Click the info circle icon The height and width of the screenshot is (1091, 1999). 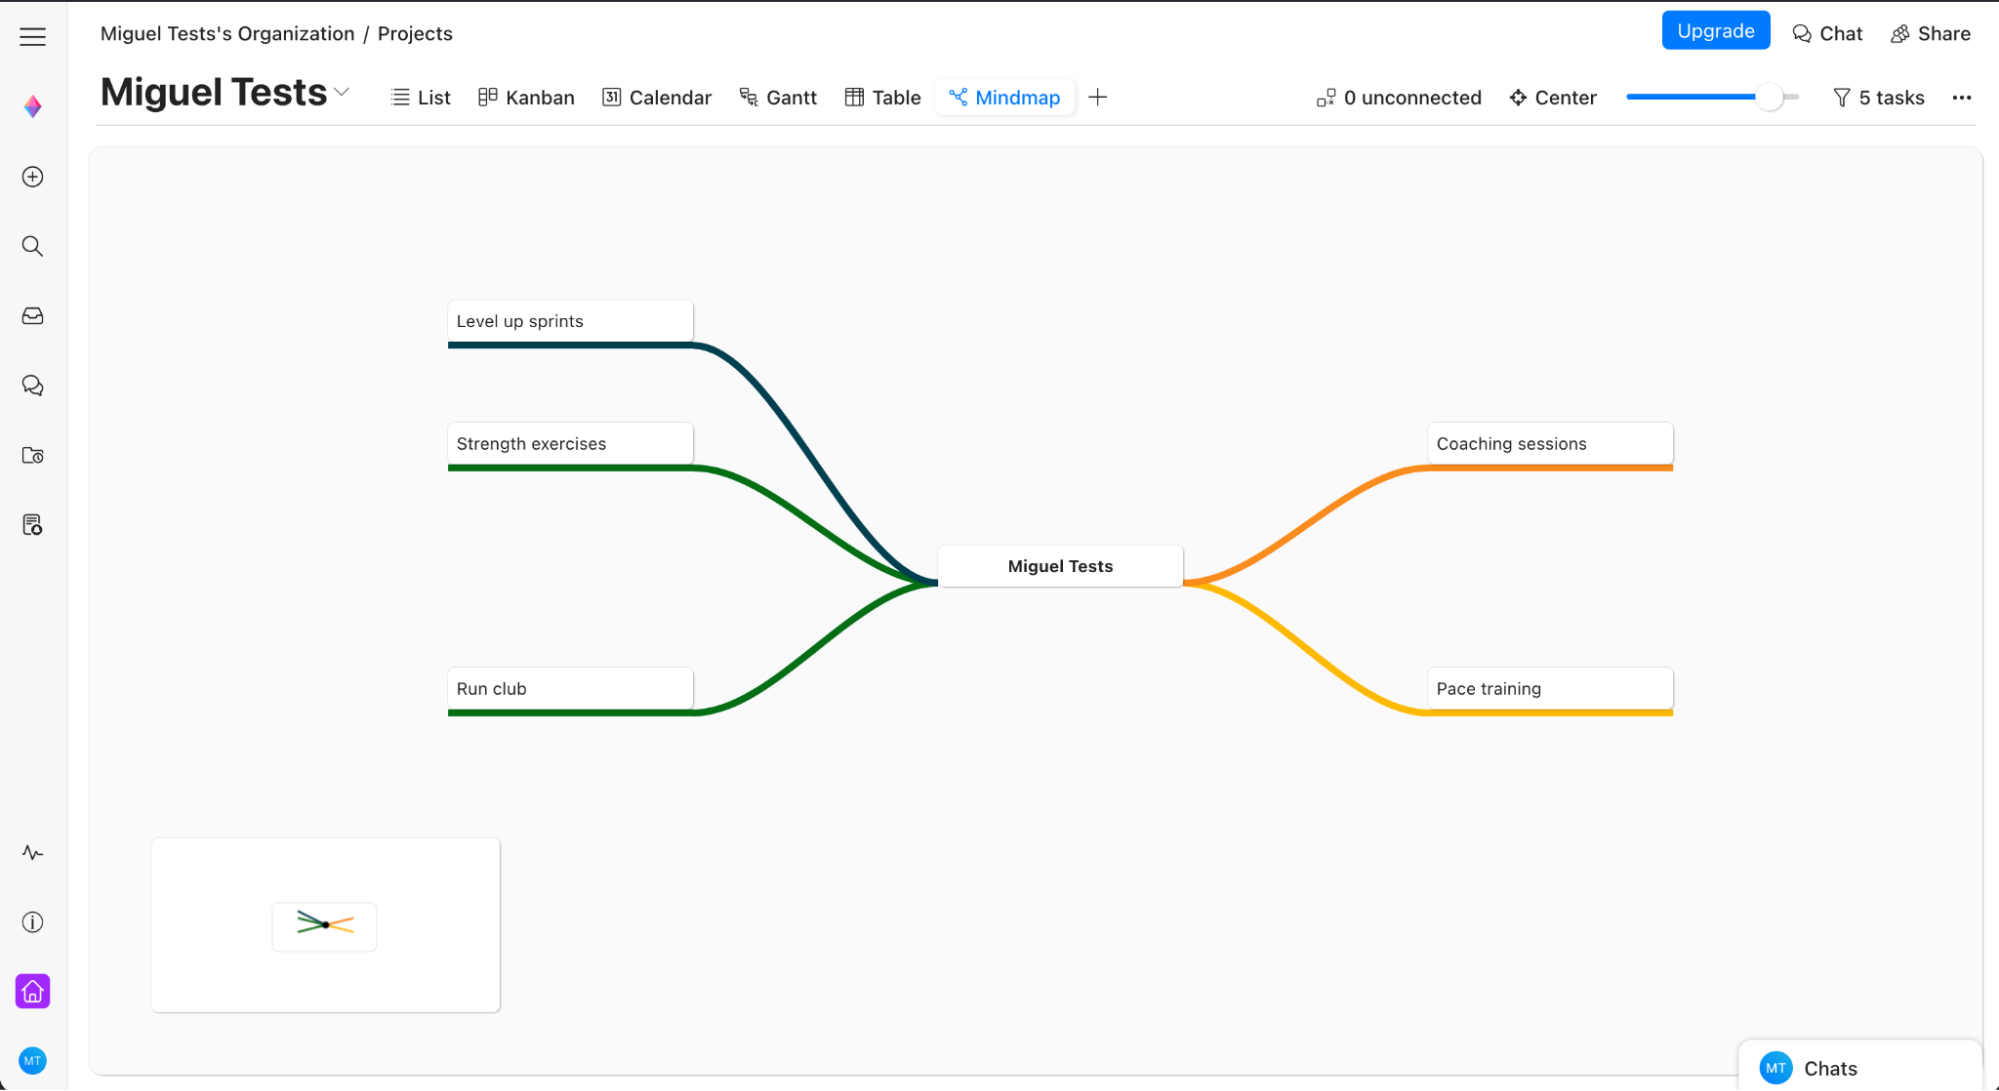pos(33,922)
